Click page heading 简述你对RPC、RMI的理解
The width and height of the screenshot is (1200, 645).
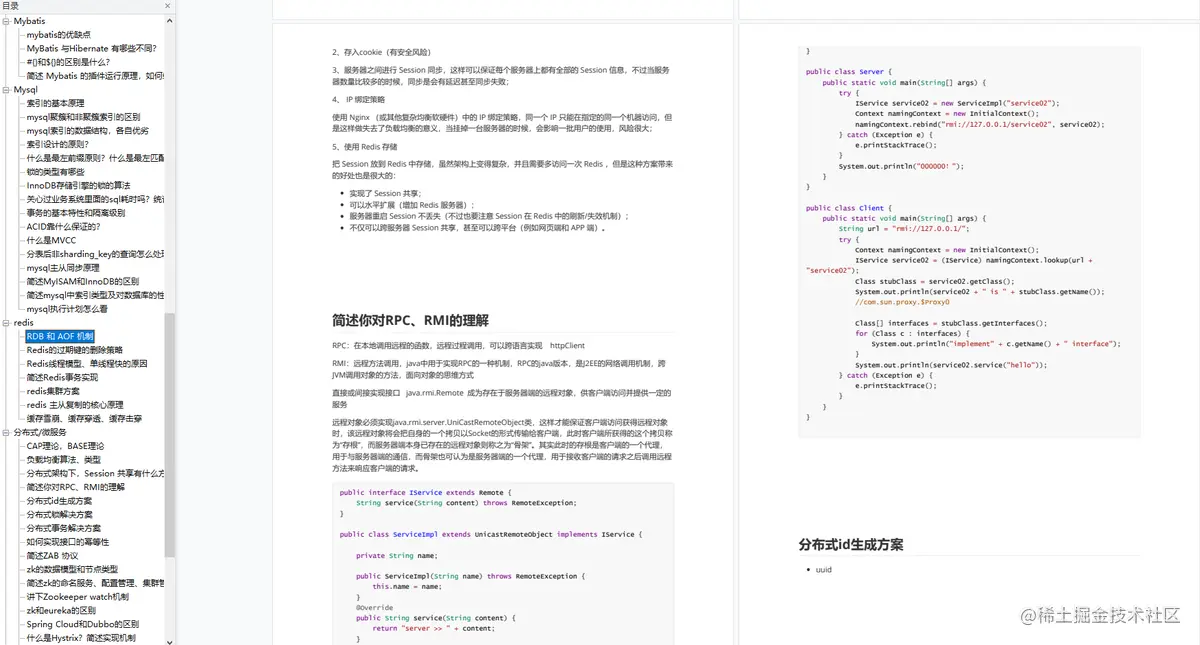click(410, 321)
